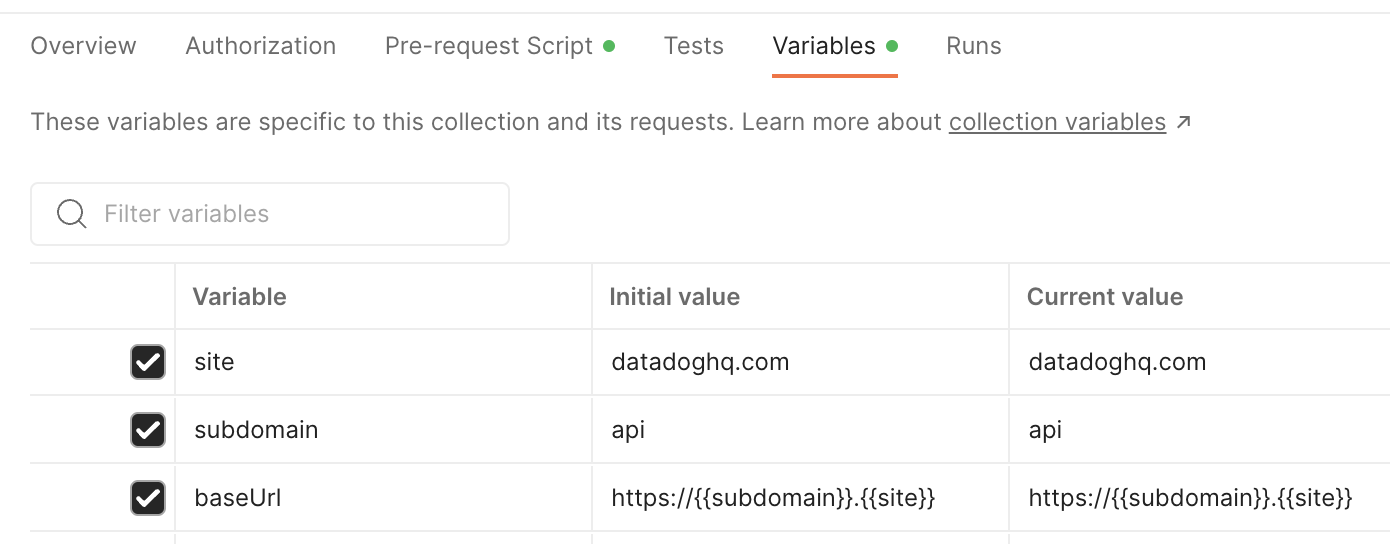Select the baseUrl variable name cell
Image resolution: width=1390 pixels, height=544 pixels.
[383, 498]
